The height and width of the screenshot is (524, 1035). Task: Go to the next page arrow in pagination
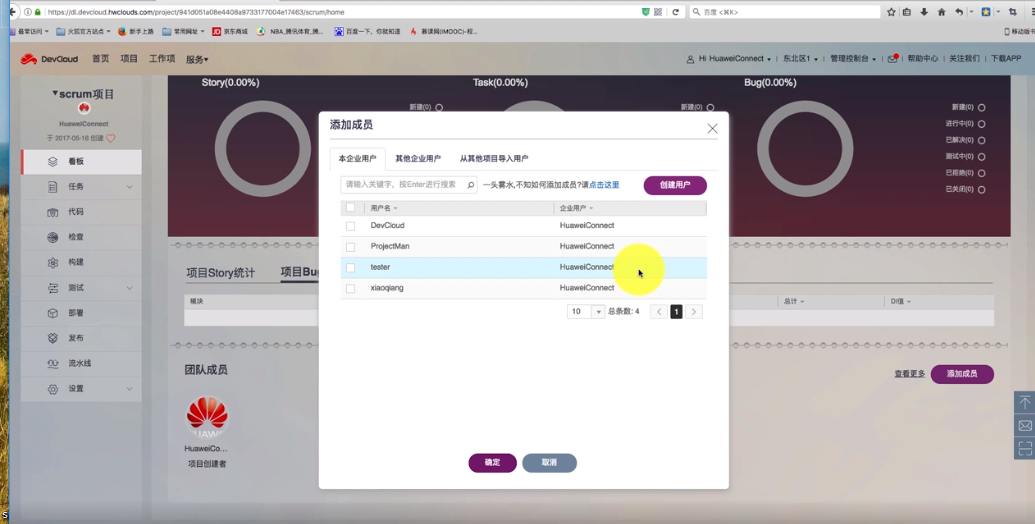pyautogui.click(x=694, y=311)
